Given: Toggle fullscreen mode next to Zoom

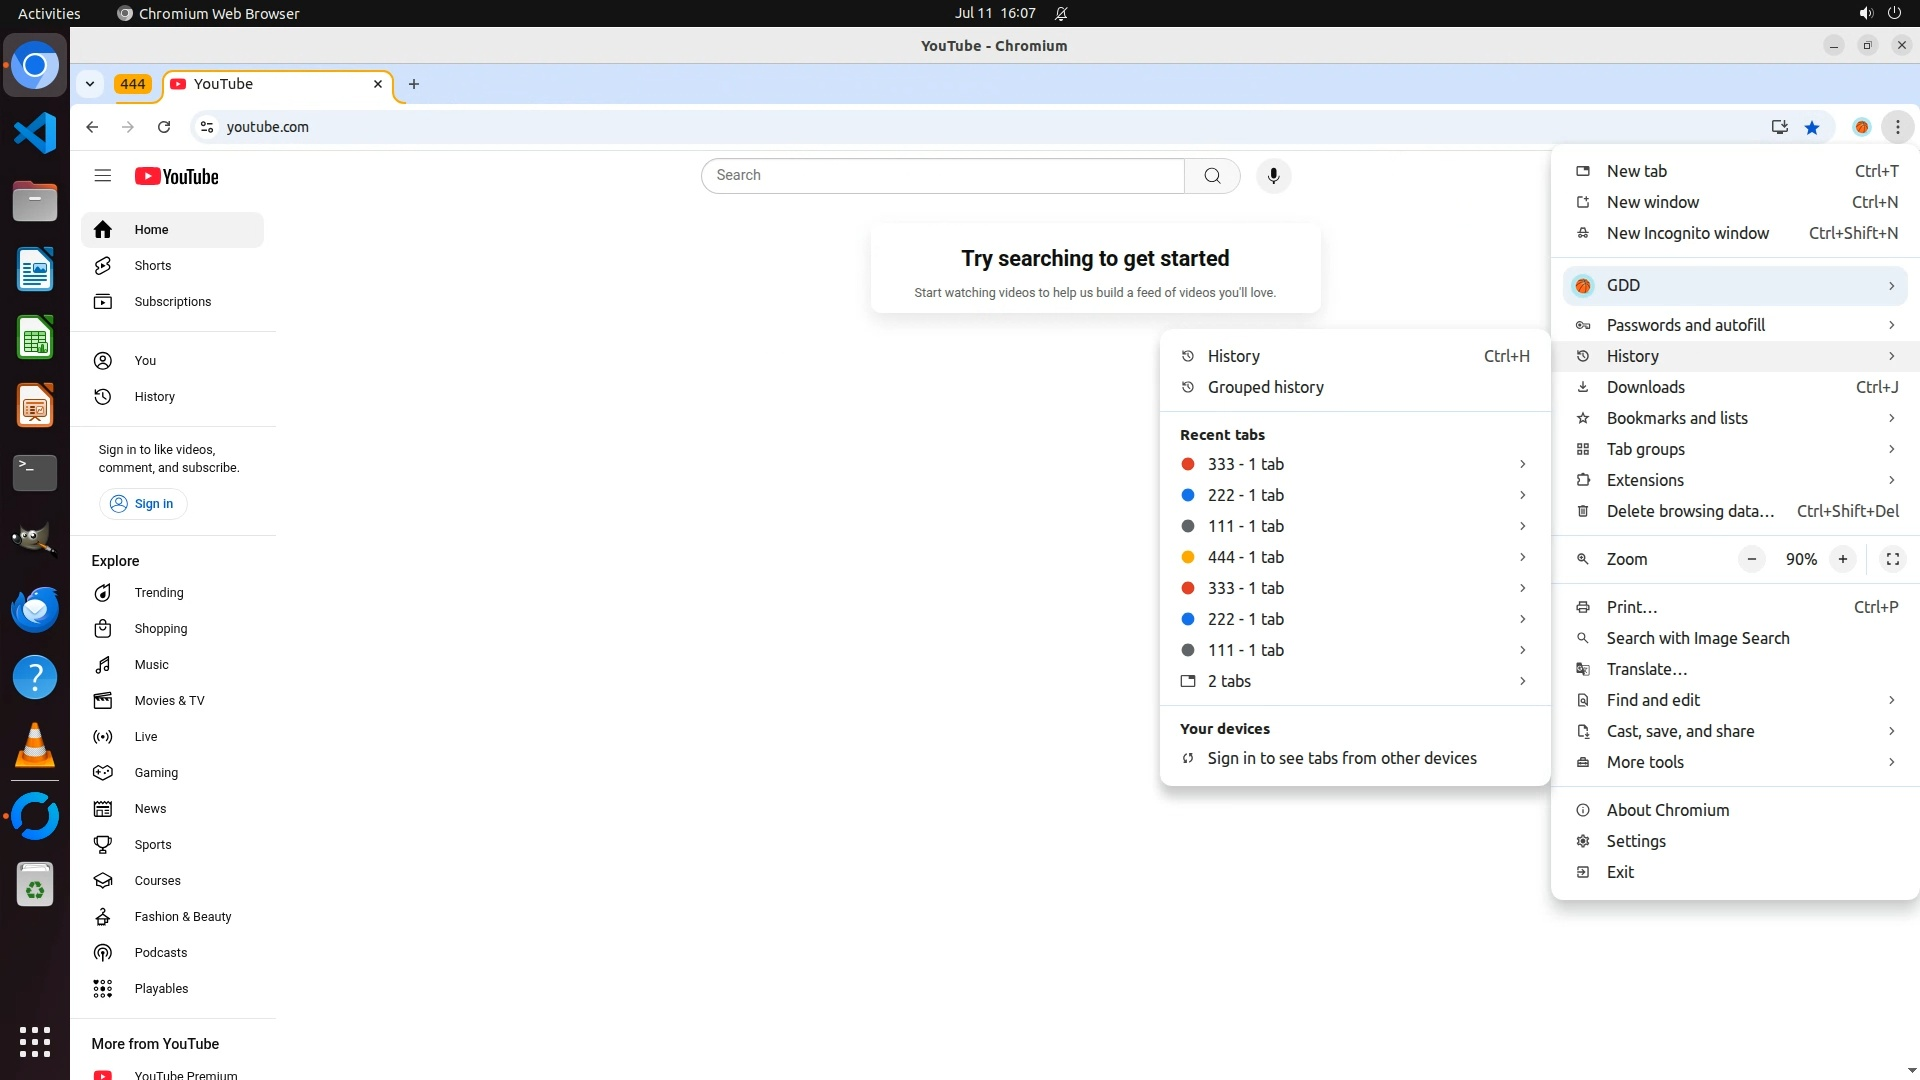Looking at the screenshot, I should point(1892,559).
